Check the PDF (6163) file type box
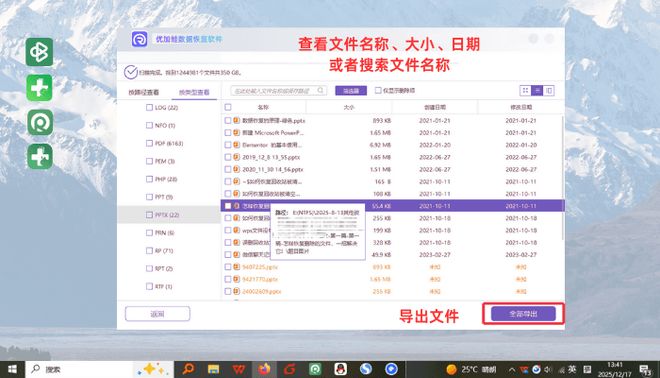660x378 pixels. pyautogui.click(x=149, y=143)
